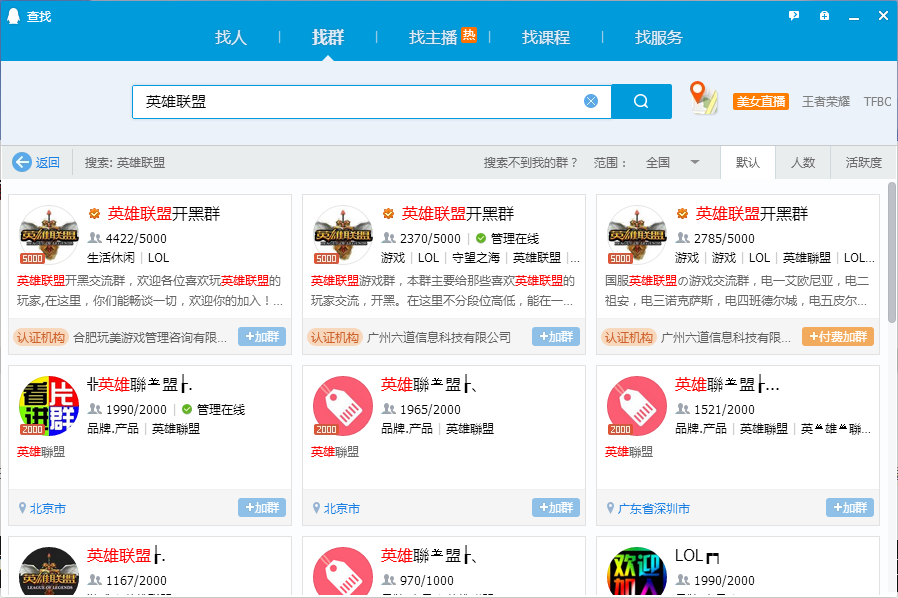
Task: Open the 看片讲群 colorful avatar
Action: tap(49, 406)
